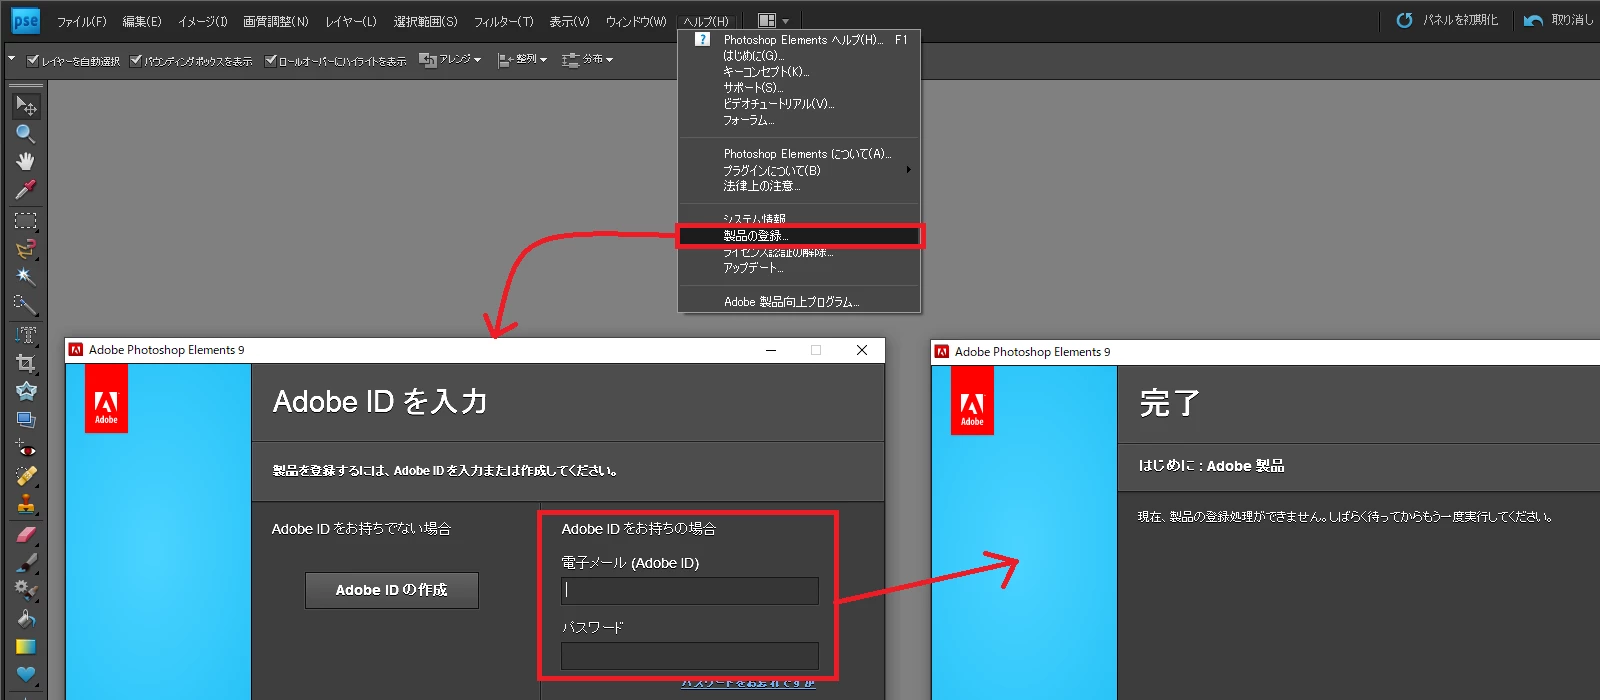Click the reset panels circular arrow icon
The image size is (1600, 700).
[x=1405, y=20]
